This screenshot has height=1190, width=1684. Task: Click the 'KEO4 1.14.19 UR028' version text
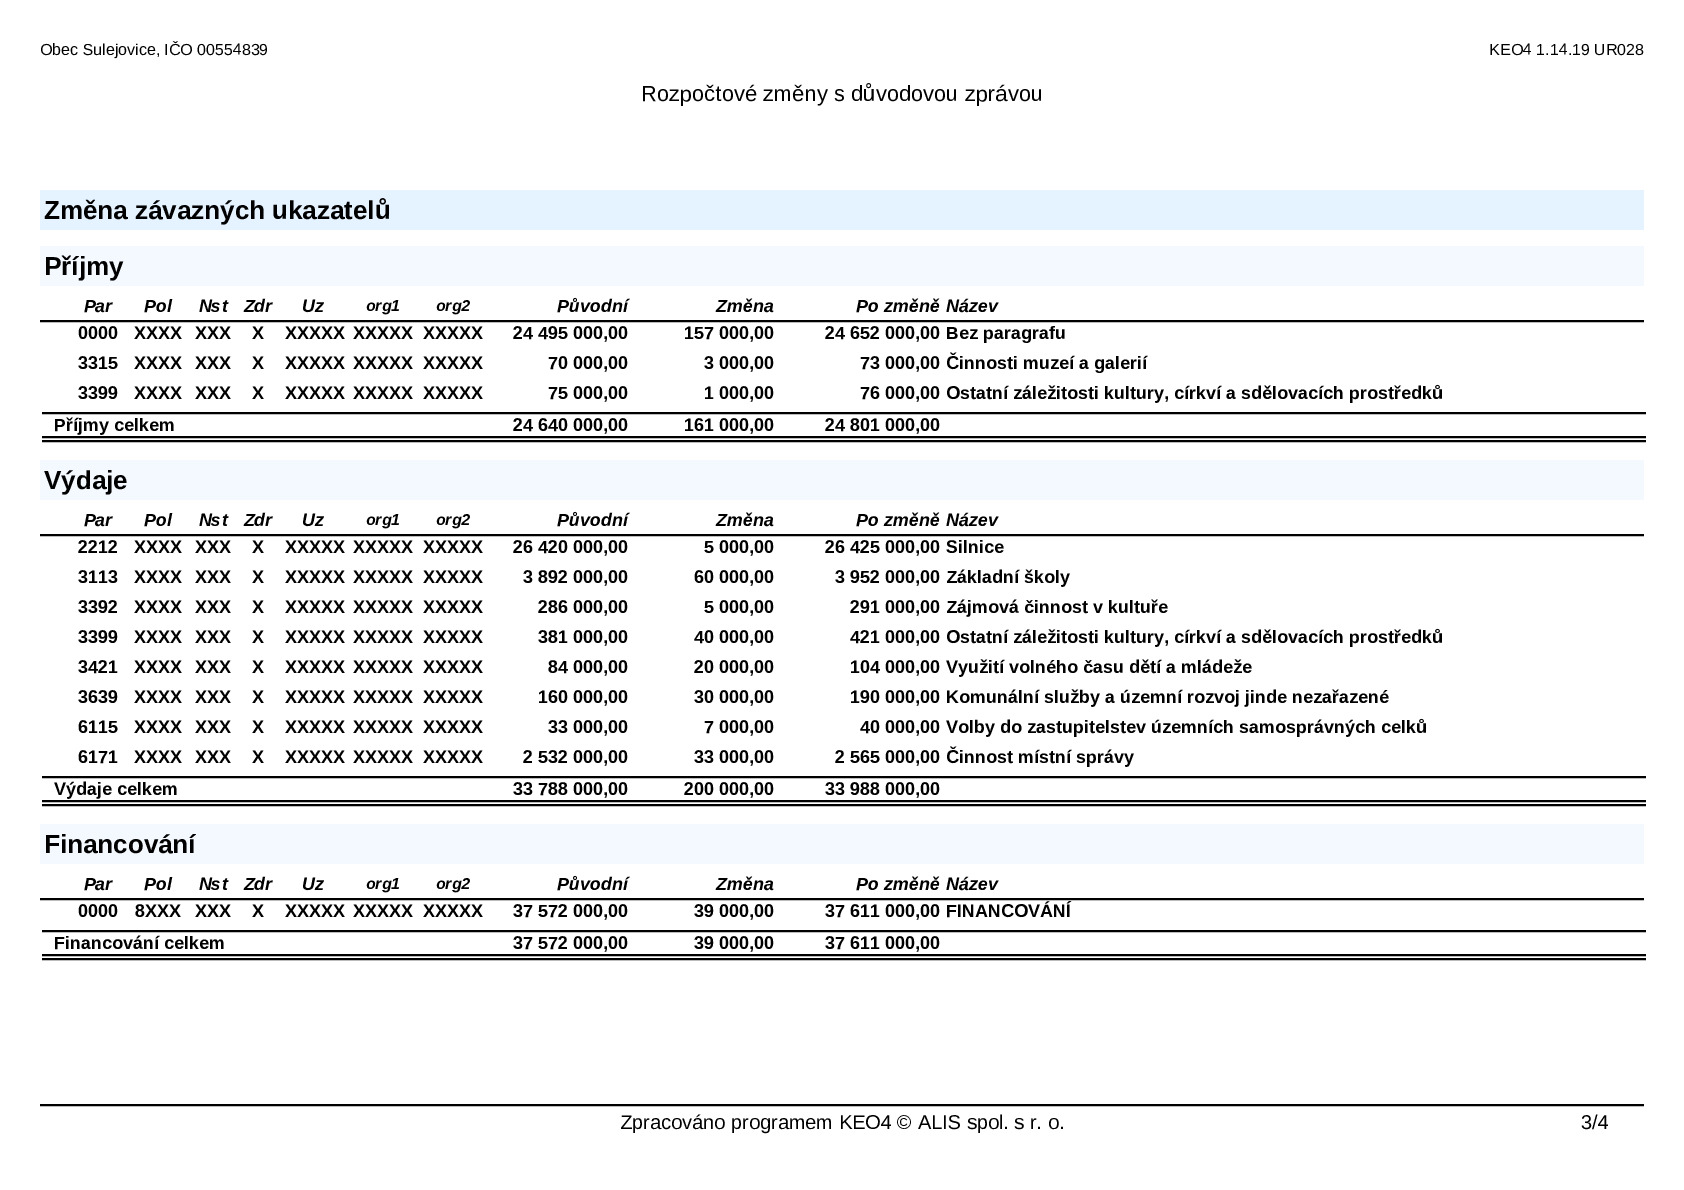click(x=1566, y=50)
